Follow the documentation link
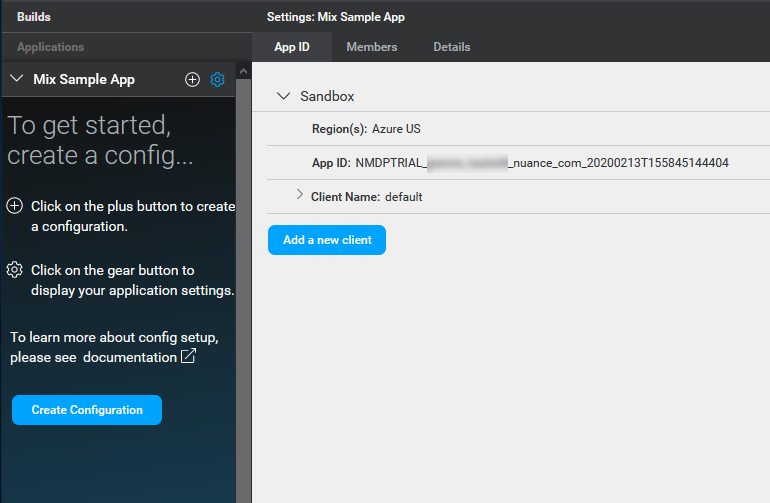 (129, 357)
